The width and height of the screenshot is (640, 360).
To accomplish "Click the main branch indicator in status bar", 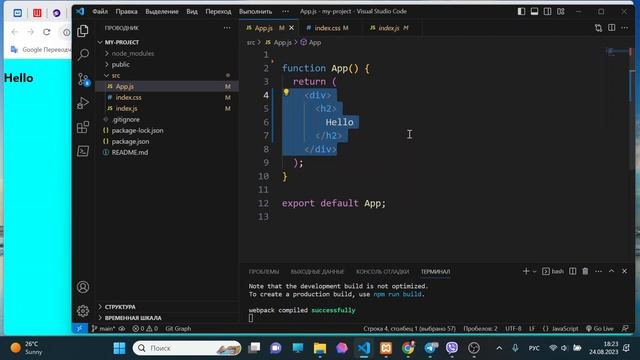I will (103, 328).
